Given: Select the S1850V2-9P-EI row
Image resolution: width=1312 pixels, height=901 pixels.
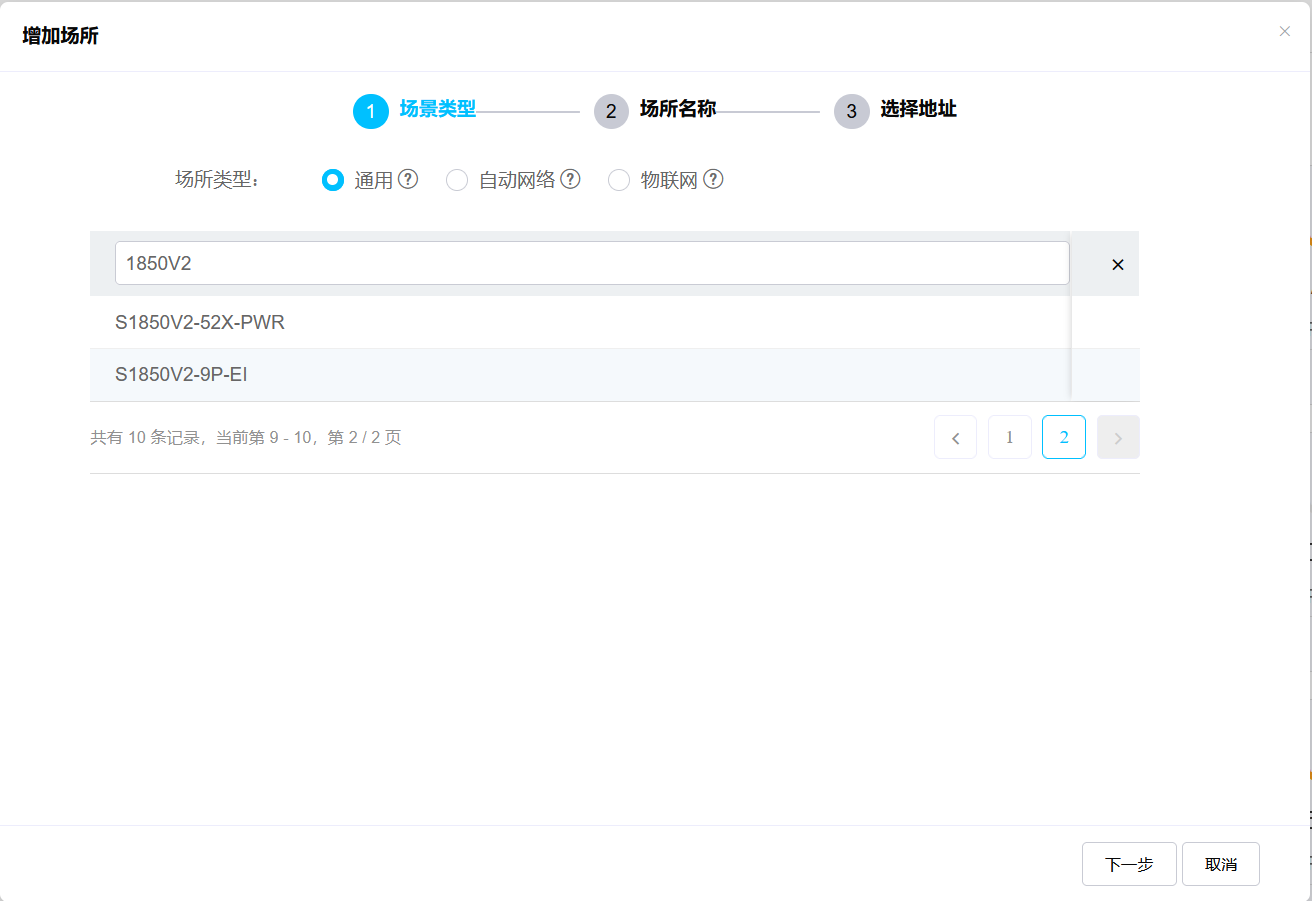Looking at the screenshot, I should click(614, 375).
